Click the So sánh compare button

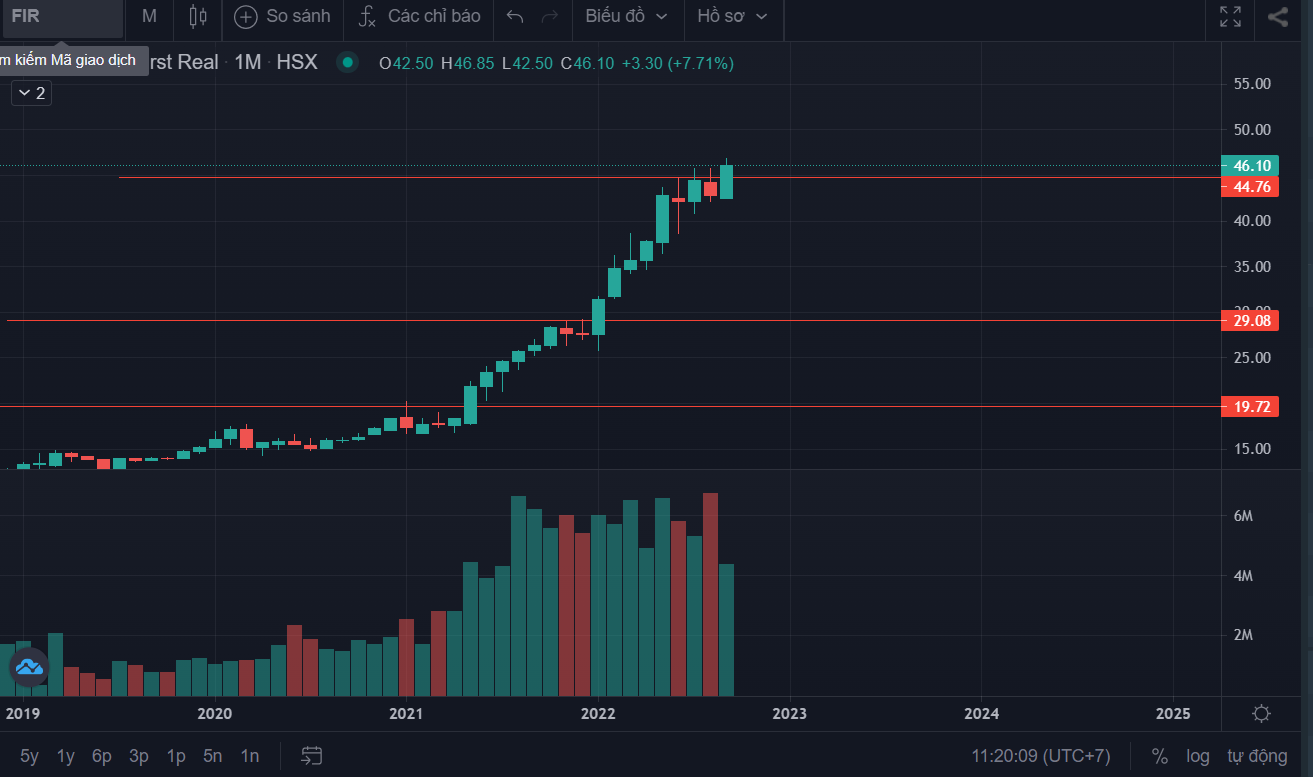(x=283, y=17)
